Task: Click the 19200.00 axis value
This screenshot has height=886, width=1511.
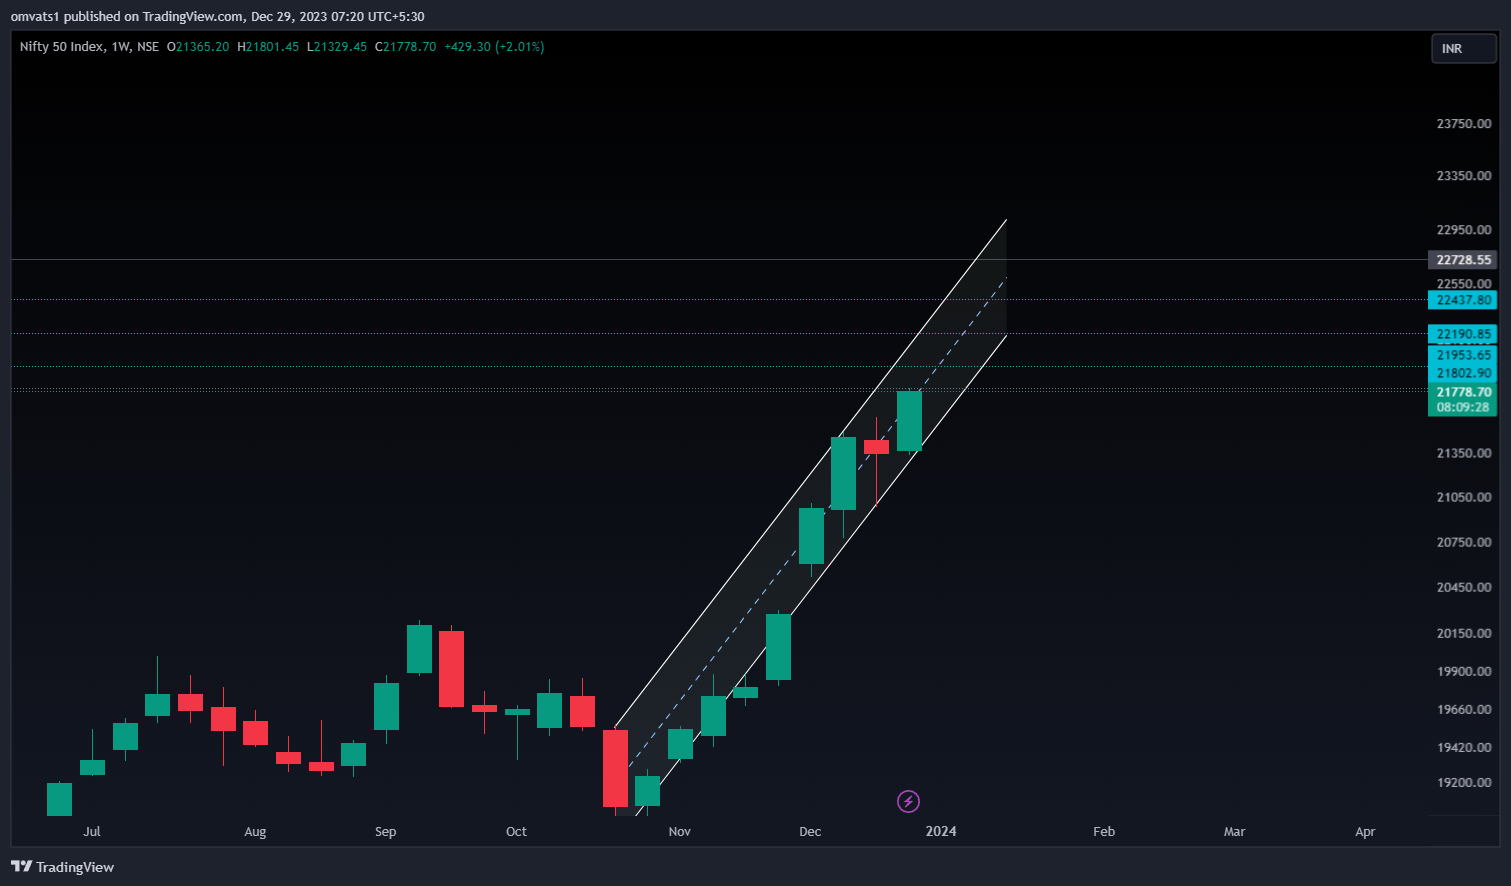Action: point(1464,782)
